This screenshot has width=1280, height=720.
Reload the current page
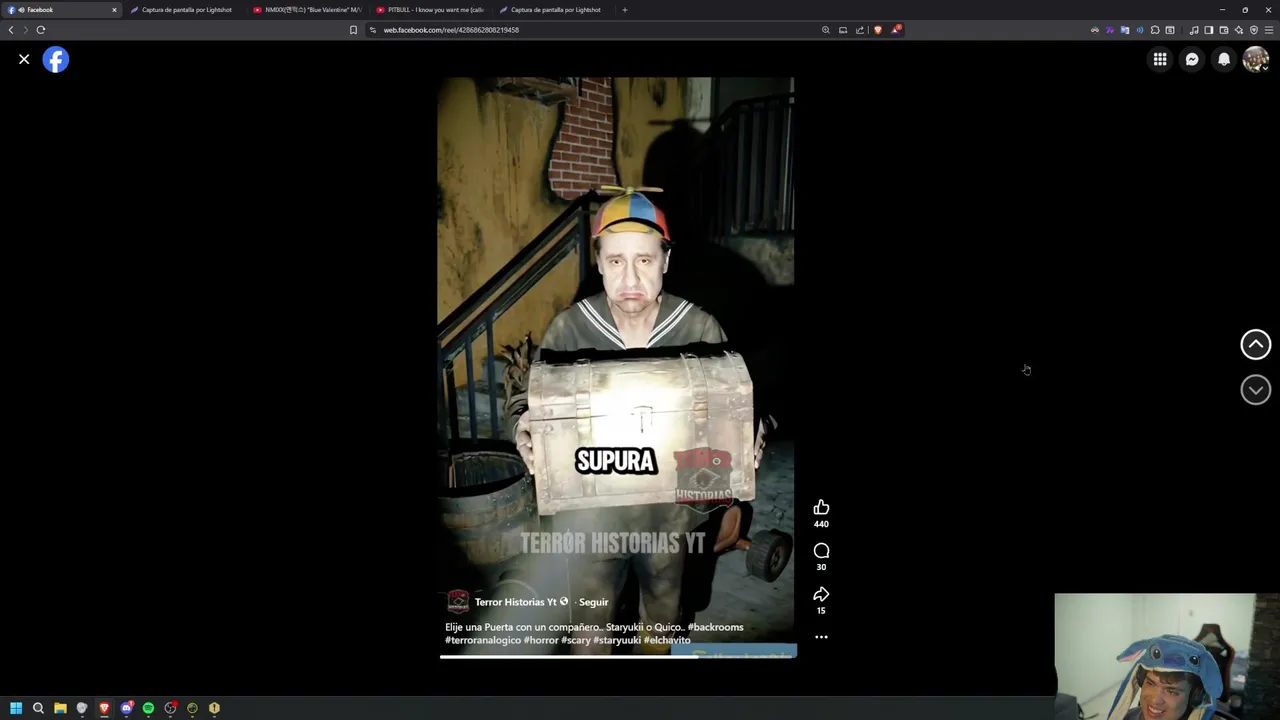[x=41, y=30]
